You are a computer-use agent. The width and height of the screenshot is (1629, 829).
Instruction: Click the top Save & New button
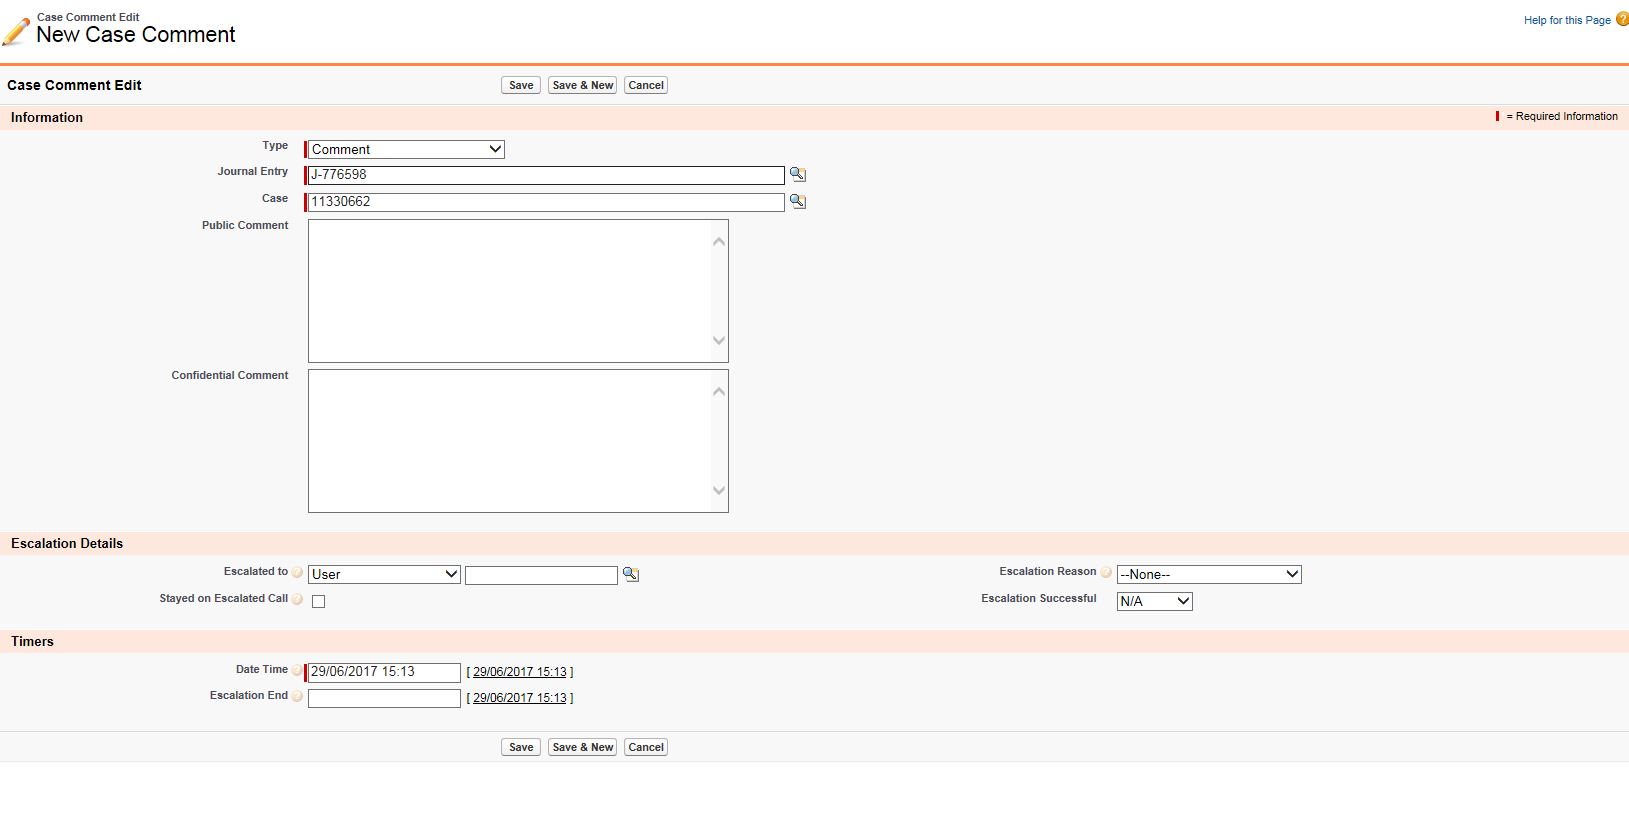point(583,86)
